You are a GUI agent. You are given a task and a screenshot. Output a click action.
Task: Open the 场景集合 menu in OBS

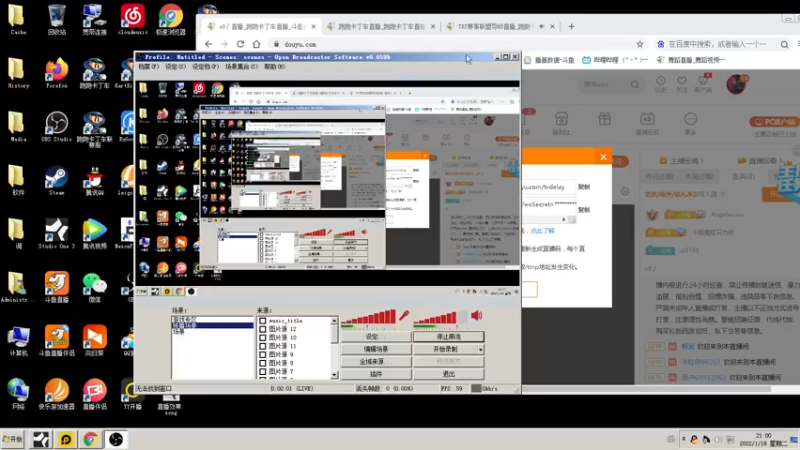241,67
